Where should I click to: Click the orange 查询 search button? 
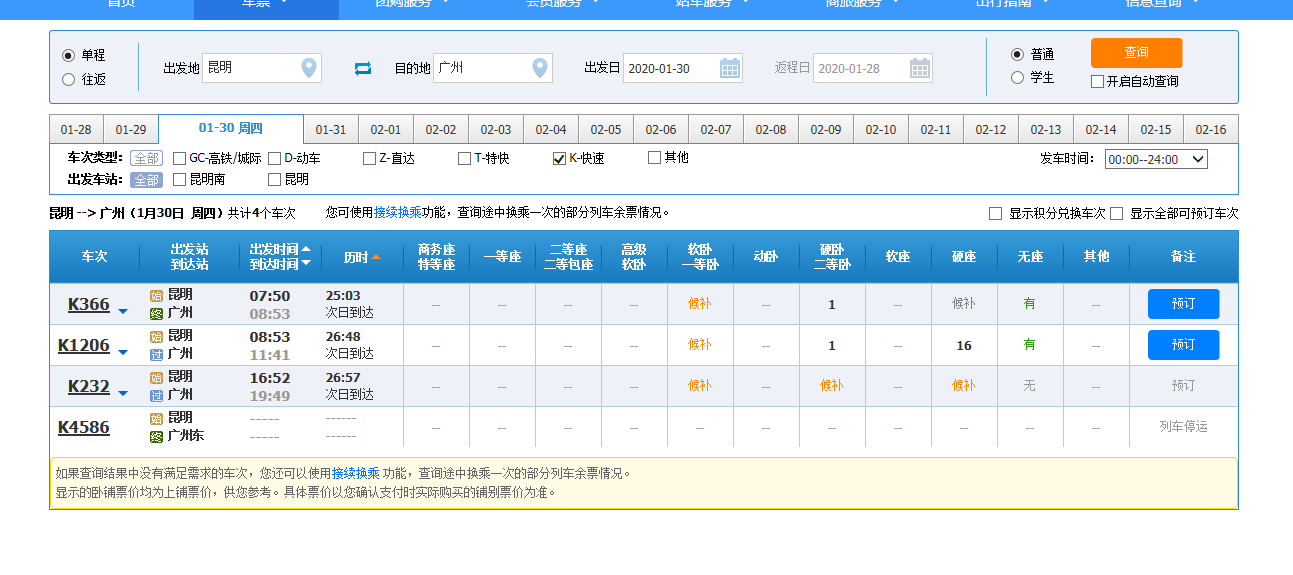[x=1136, y=53]
